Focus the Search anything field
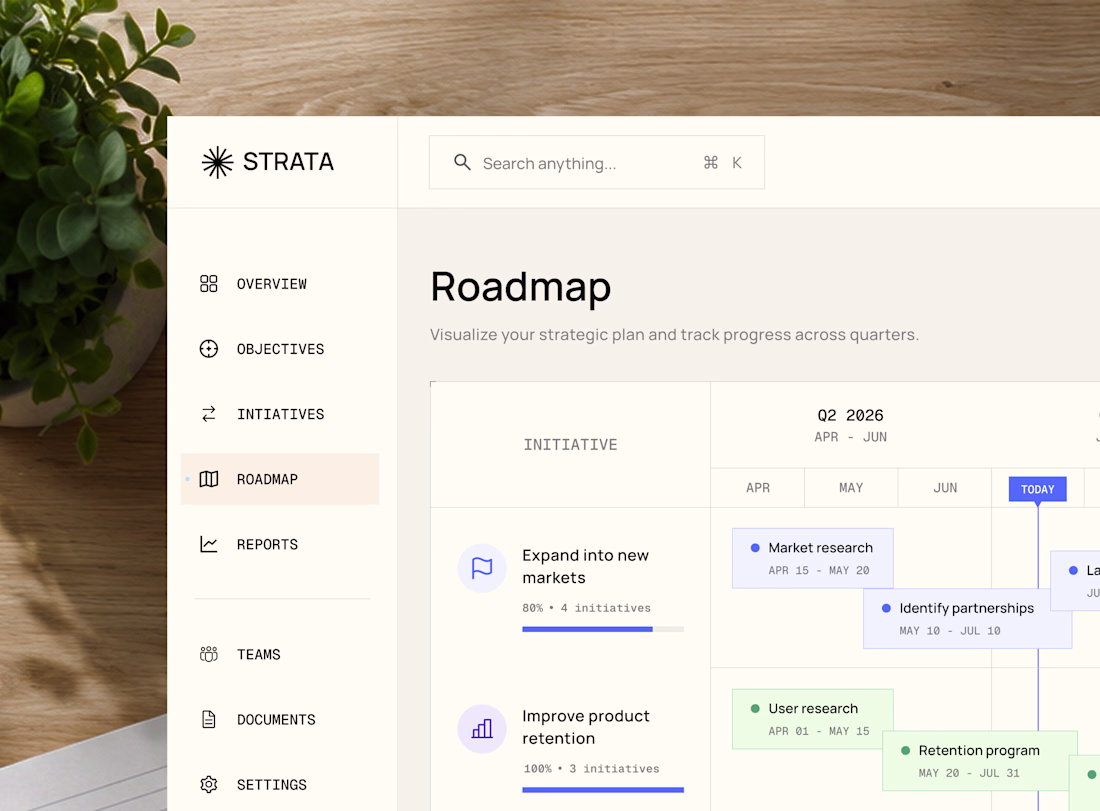The width and height of the screenshot is (1100, 811). click(596, 162)
